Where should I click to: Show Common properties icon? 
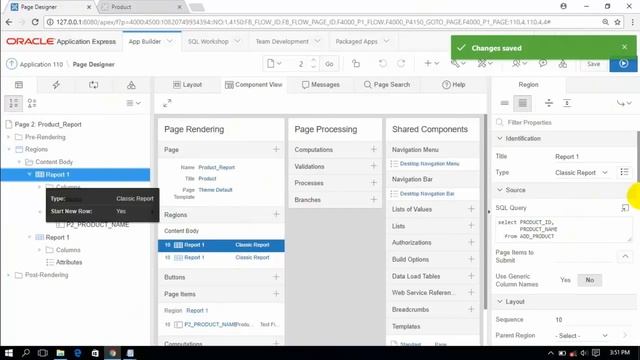[x=504, y=103]
